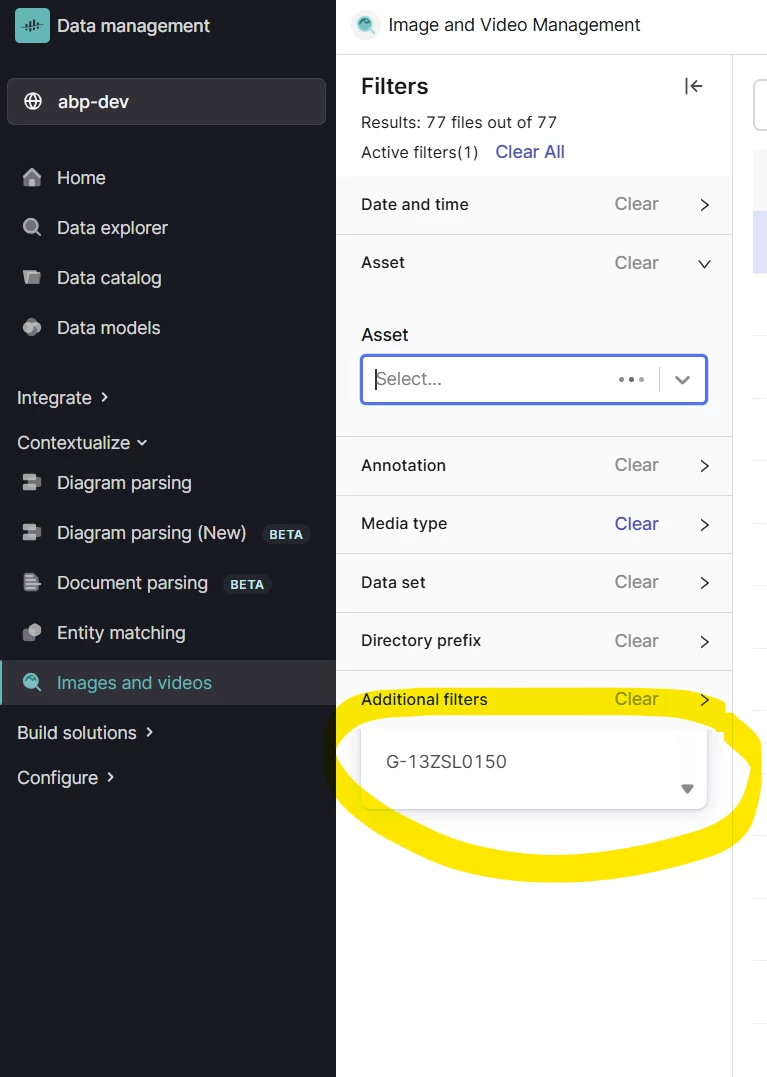Expand the Integrate menu section
The height and width of the screenshot is (1077, 767).
click(62, 398)
